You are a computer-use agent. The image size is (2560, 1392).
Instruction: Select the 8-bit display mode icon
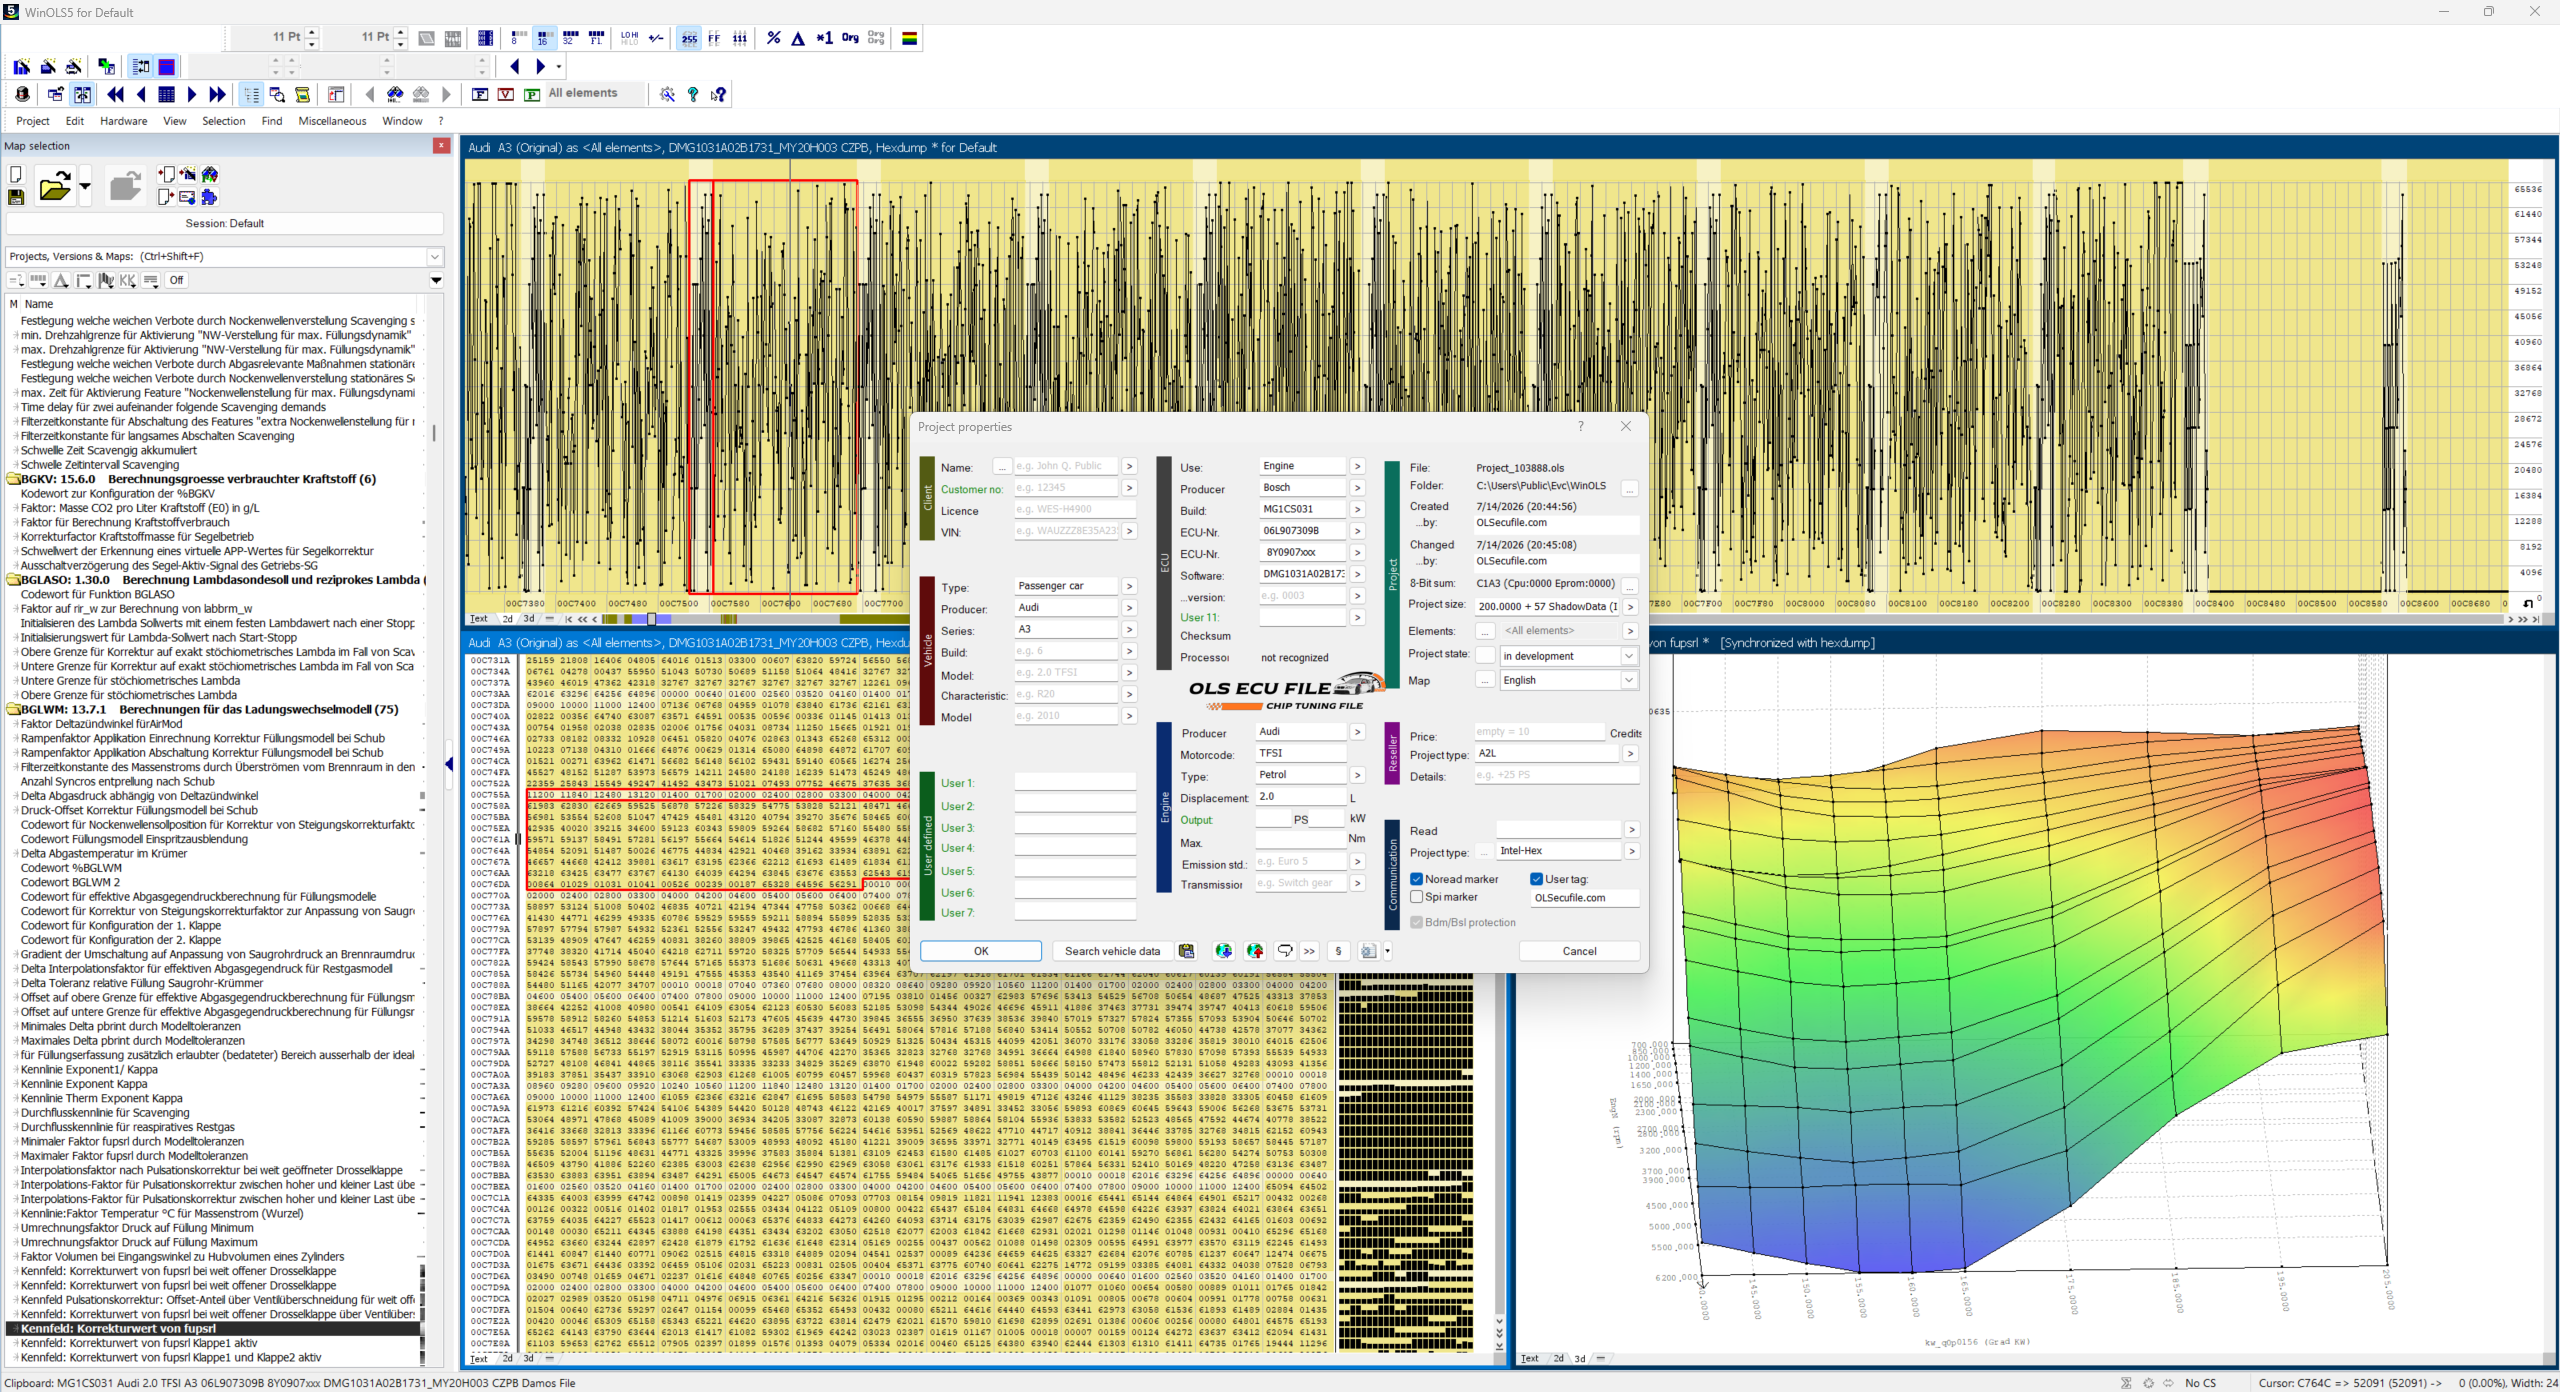pos(518,38)
